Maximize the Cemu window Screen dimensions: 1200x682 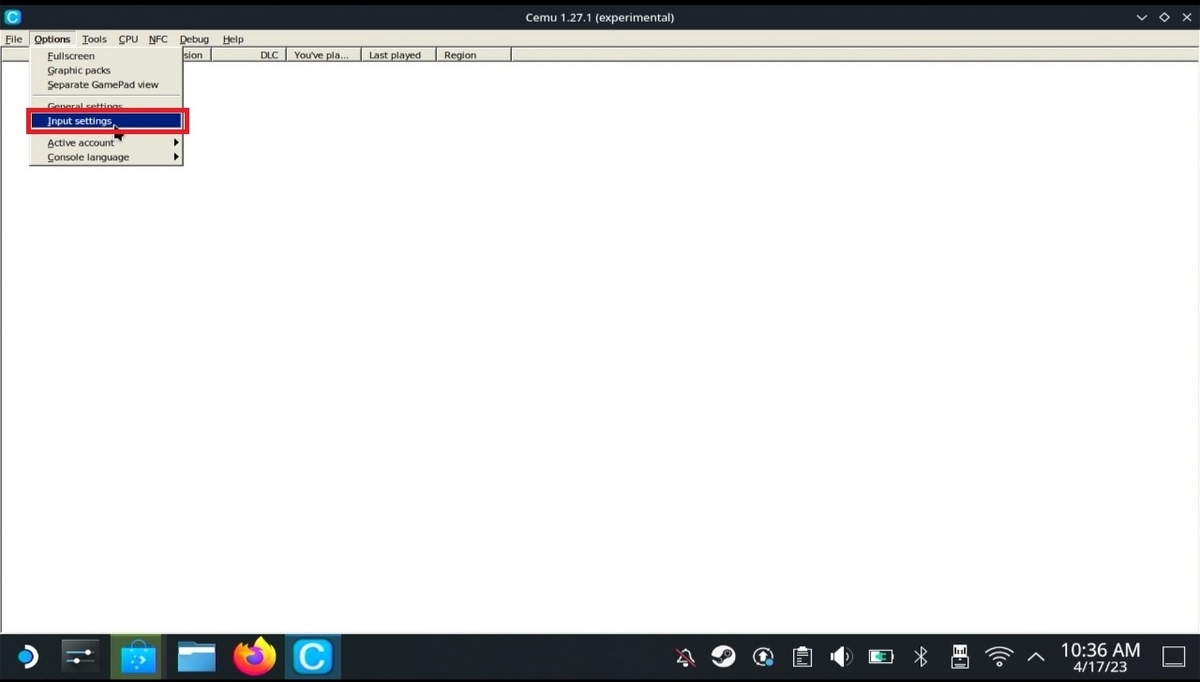[x=1164, y=17]
